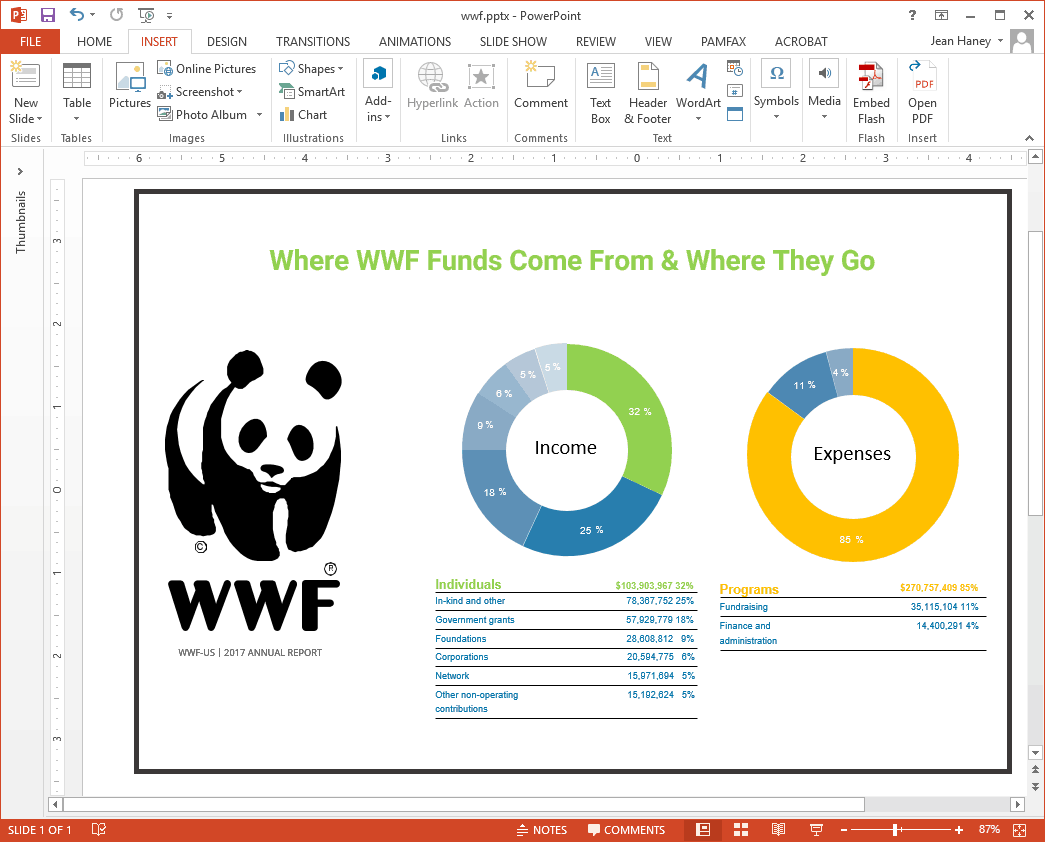Screen dimensions: 1045x842
Task: Click the spell check status icon
Action: click(99, 829)
